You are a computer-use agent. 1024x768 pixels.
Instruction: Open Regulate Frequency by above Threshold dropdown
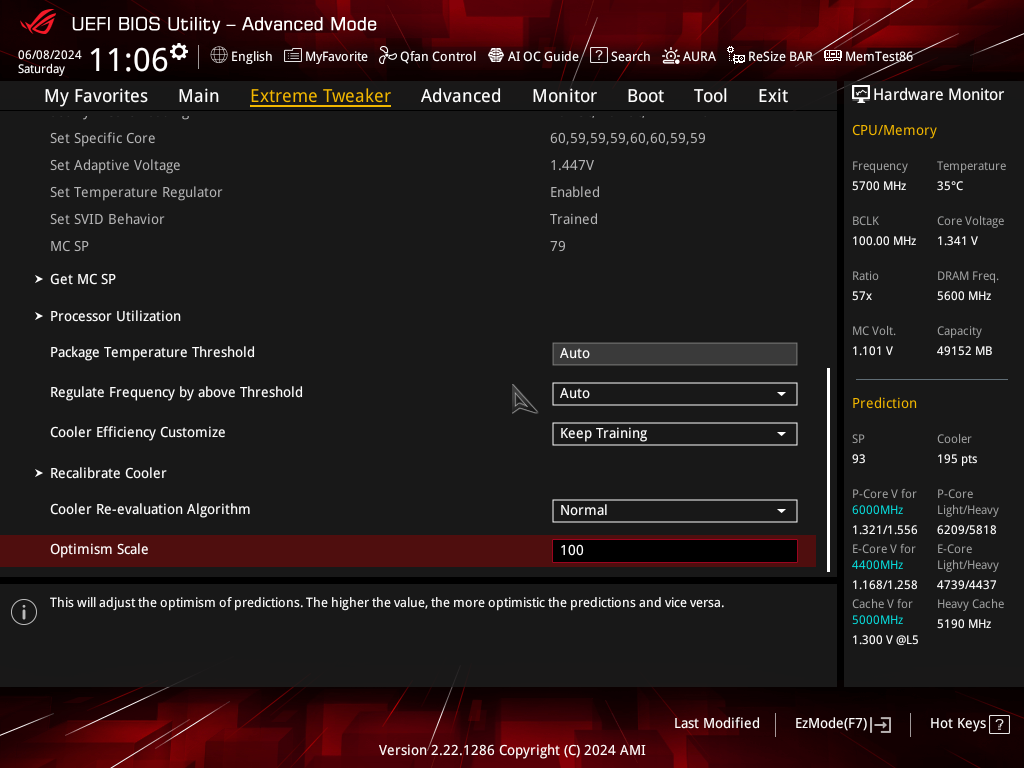[x=675, y=394]
